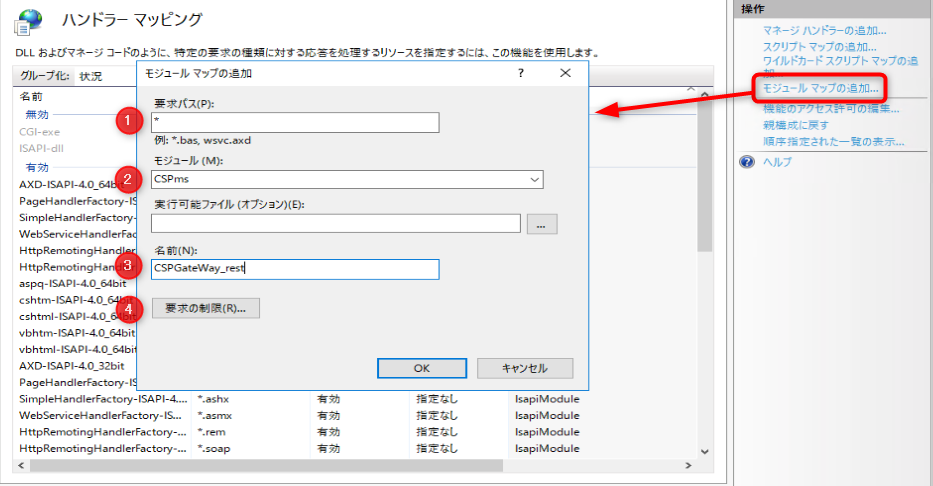
Task: Click the 要求の制限(R)... button
Action: coord(205,309)
